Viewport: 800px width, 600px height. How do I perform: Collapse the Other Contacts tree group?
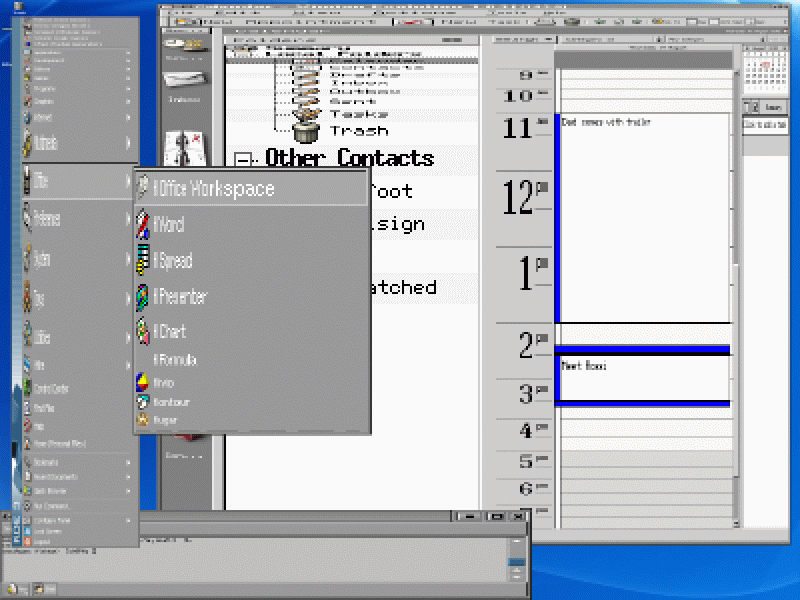pyautogui.click(x=243, y=159)
